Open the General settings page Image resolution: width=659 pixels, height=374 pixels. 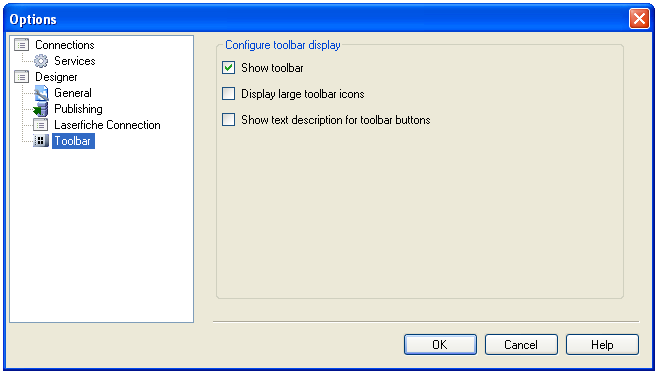click(73, 93)
